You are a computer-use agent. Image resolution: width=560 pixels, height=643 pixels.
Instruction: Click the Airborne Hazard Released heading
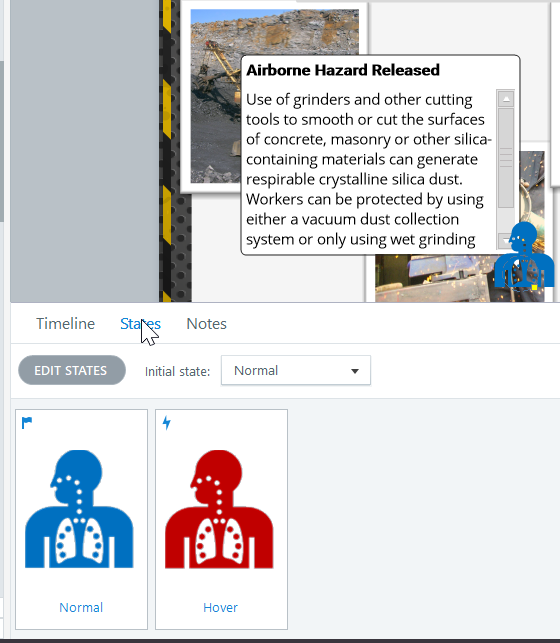343,70
